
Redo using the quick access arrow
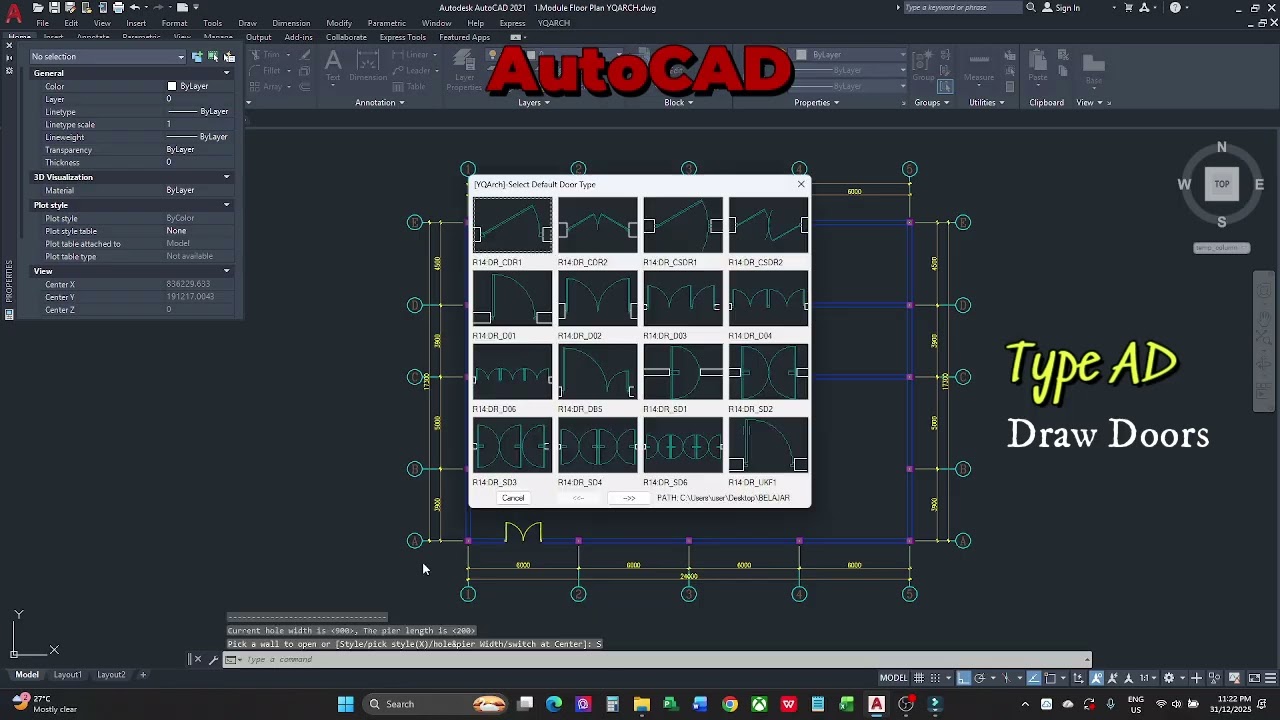coord(159,7)
